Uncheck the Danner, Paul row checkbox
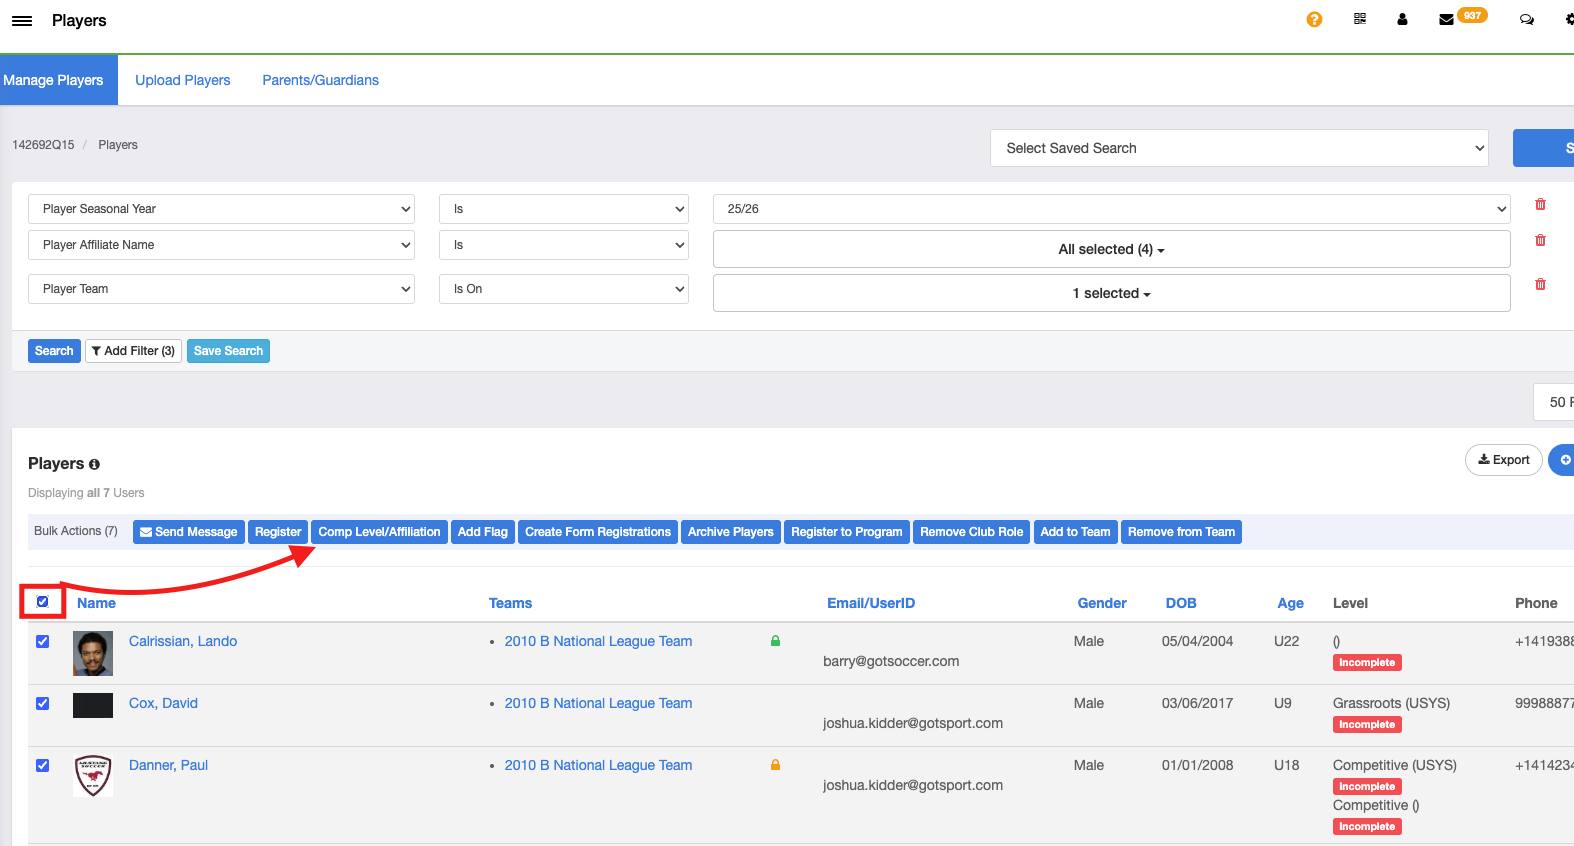 (43, 766)
